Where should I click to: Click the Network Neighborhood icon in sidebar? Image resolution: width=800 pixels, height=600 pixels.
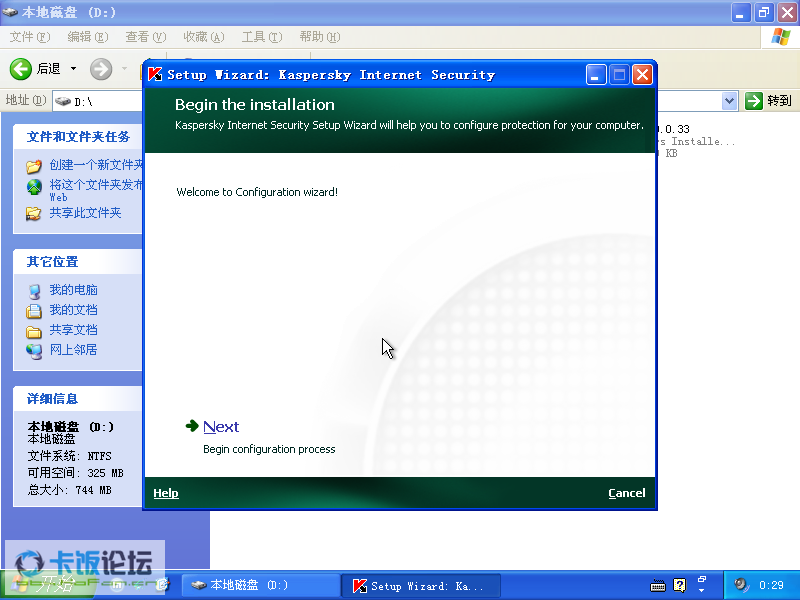pos(34,351)
